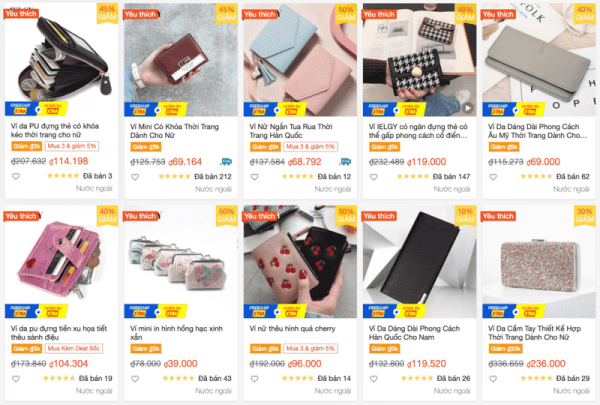The image size is (600, 405).
Task: Click 'Mua 3 & giảm 5%' tag on first wallet
Action: pos(72,146)
